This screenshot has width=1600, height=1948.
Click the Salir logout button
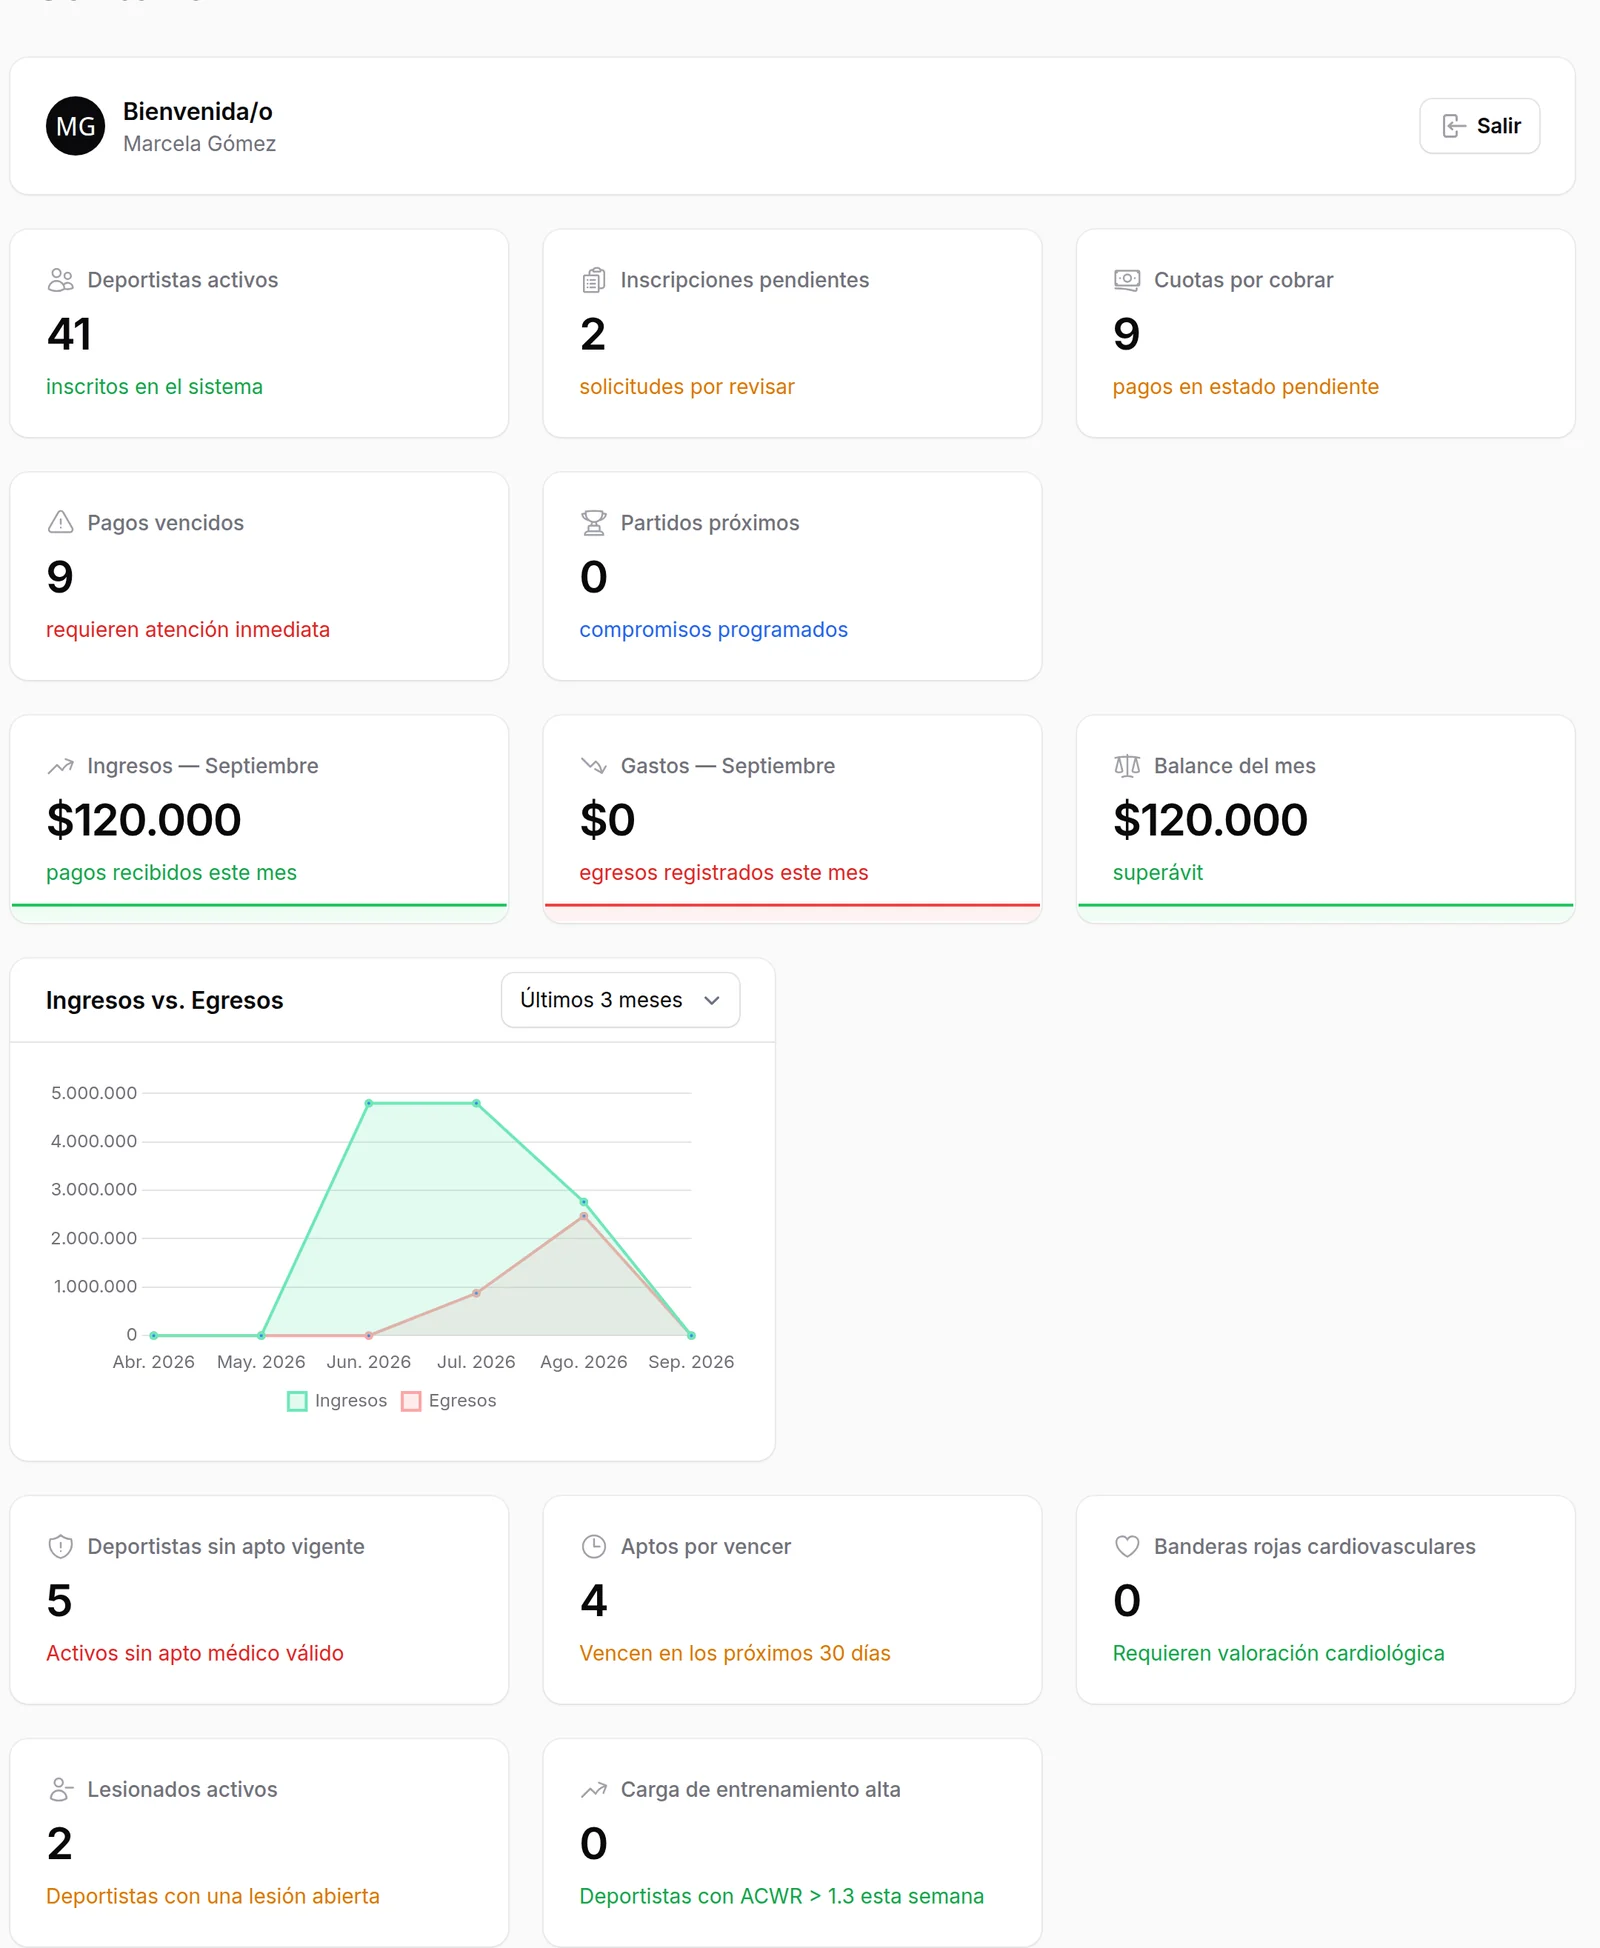point(1479,126)
